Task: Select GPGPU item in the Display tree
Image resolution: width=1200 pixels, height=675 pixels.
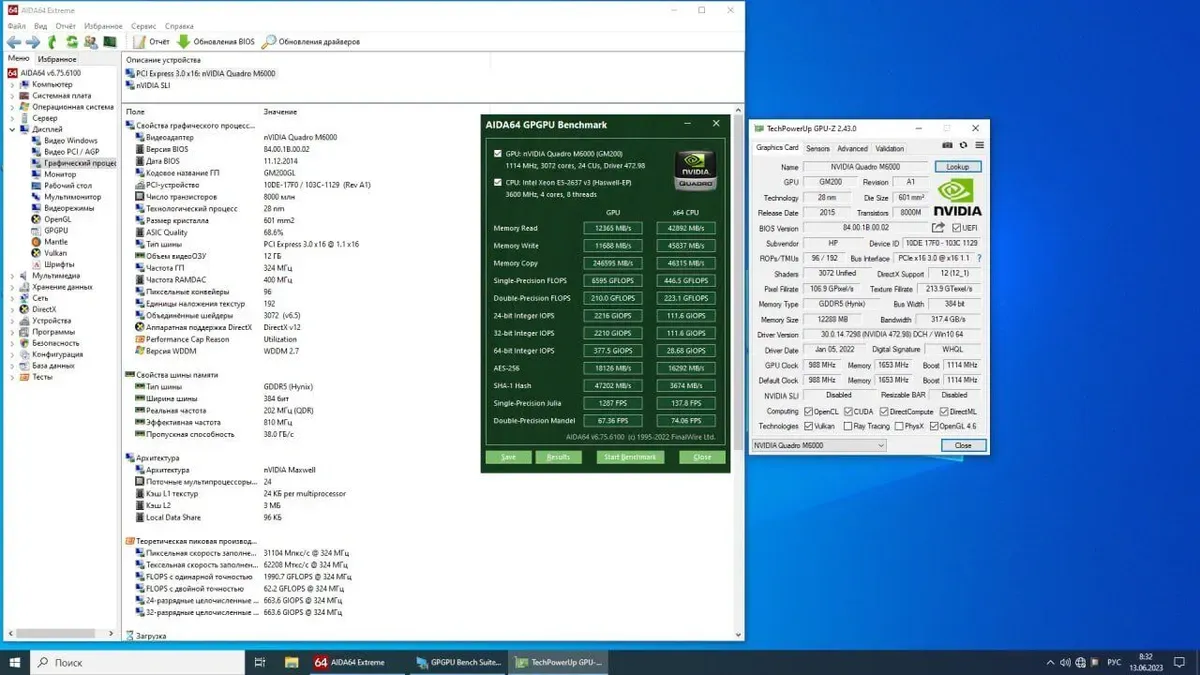Action: 55,230
